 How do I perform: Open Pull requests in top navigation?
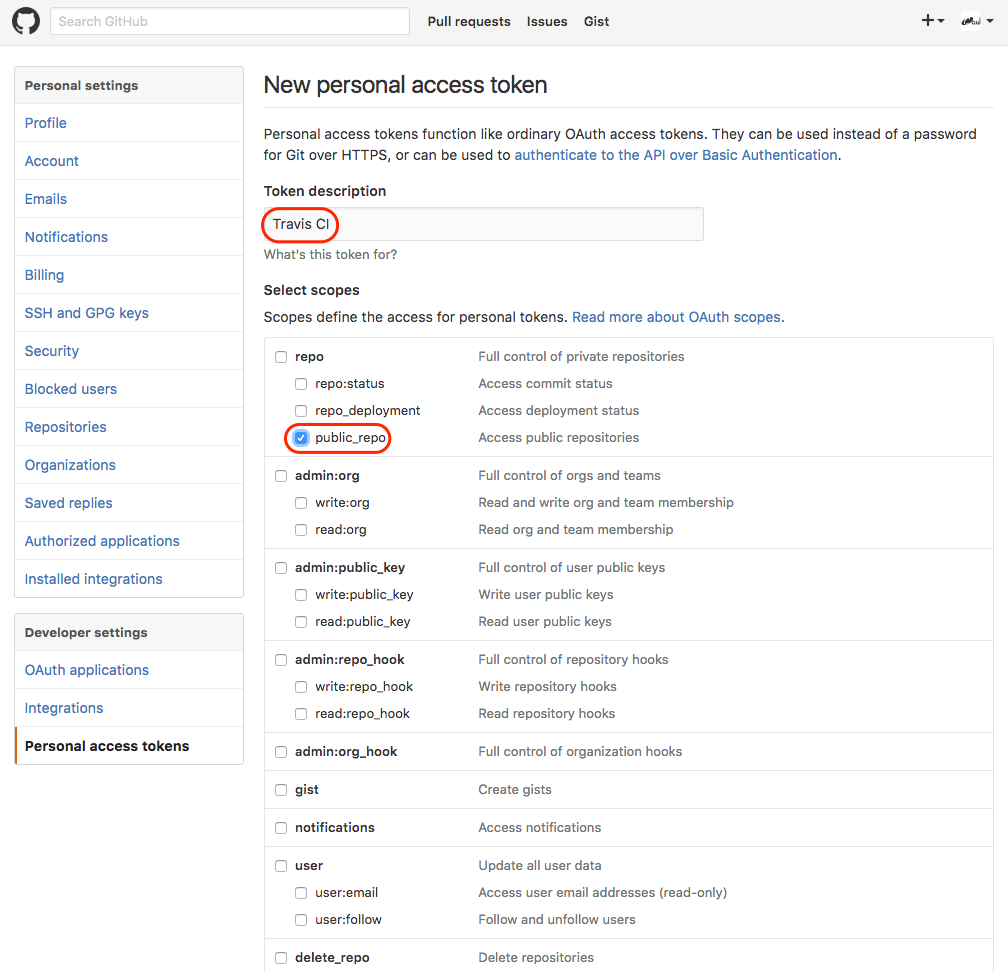coord(468,21)
